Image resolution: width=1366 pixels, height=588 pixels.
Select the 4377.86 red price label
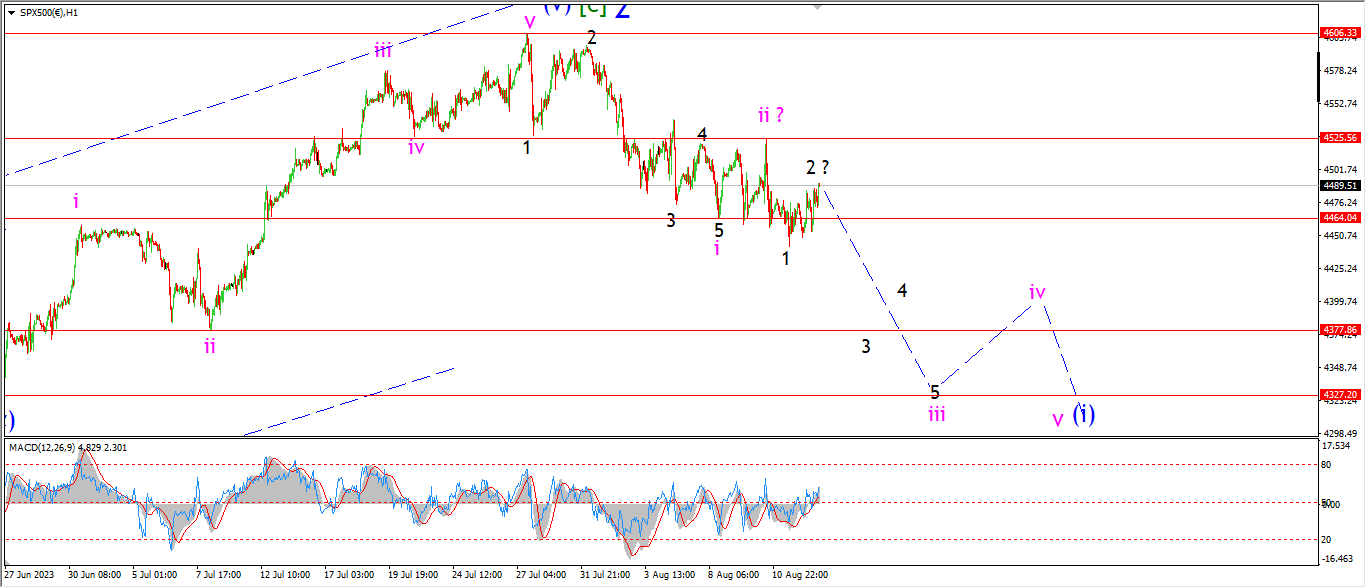pos(1341,329)
